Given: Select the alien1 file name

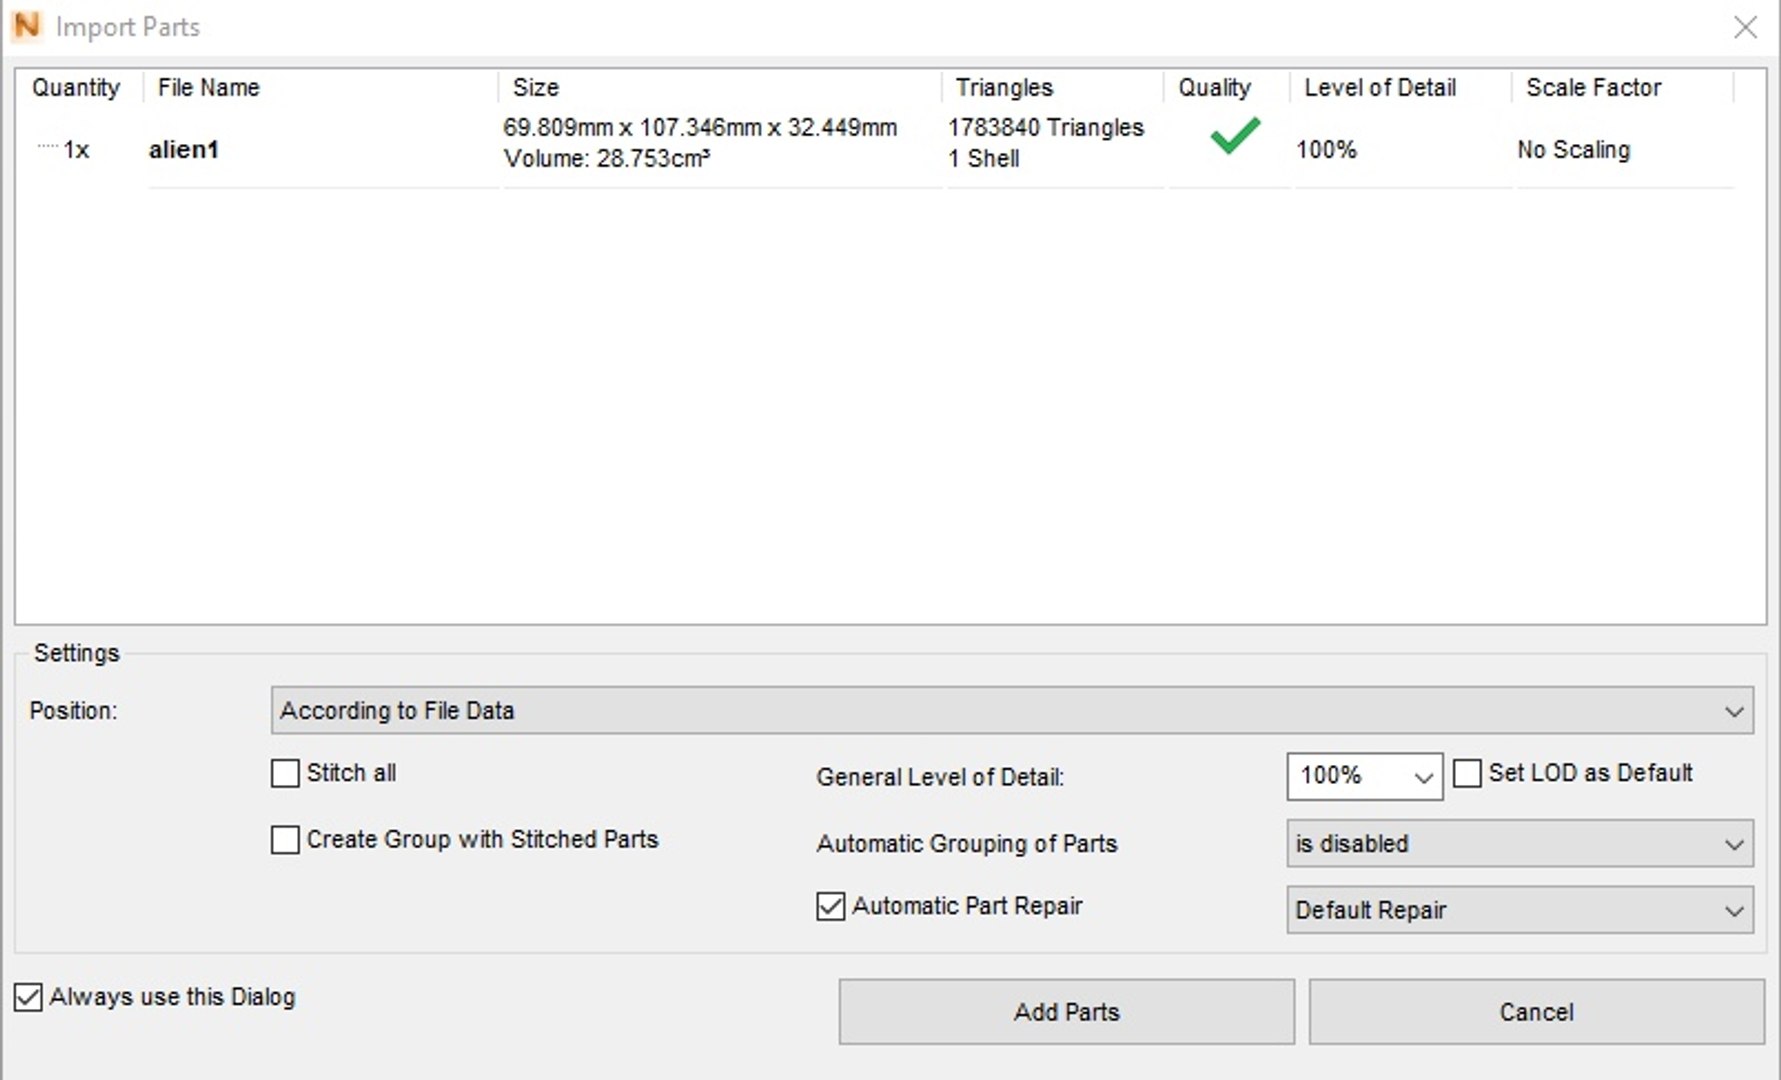Looking at the screenshot, I should coord(184,150).
